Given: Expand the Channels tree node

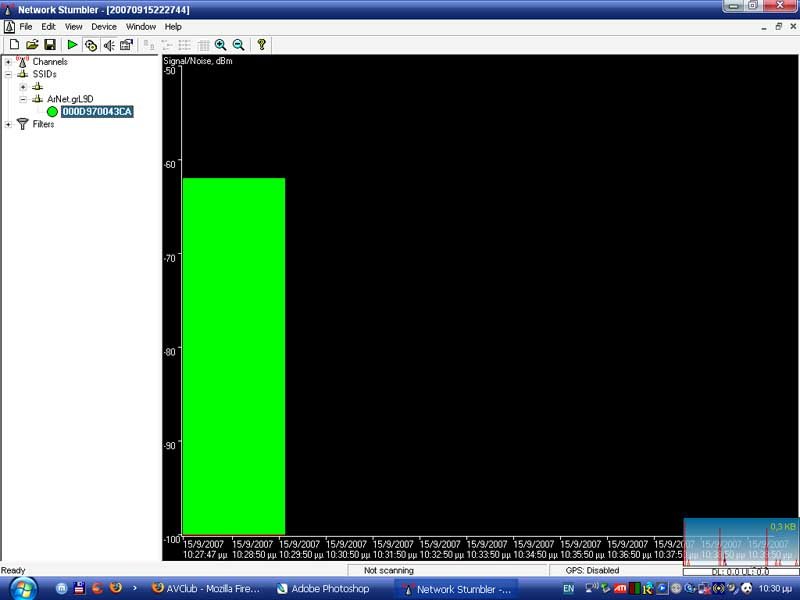Looking at the screenshot, I should (8, 62).
